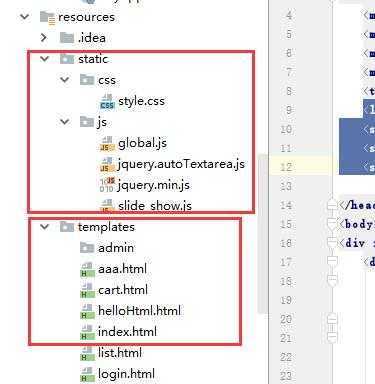Click line number 12 in gutter
The height and width of the screenshot is (384, 375).
286,167
